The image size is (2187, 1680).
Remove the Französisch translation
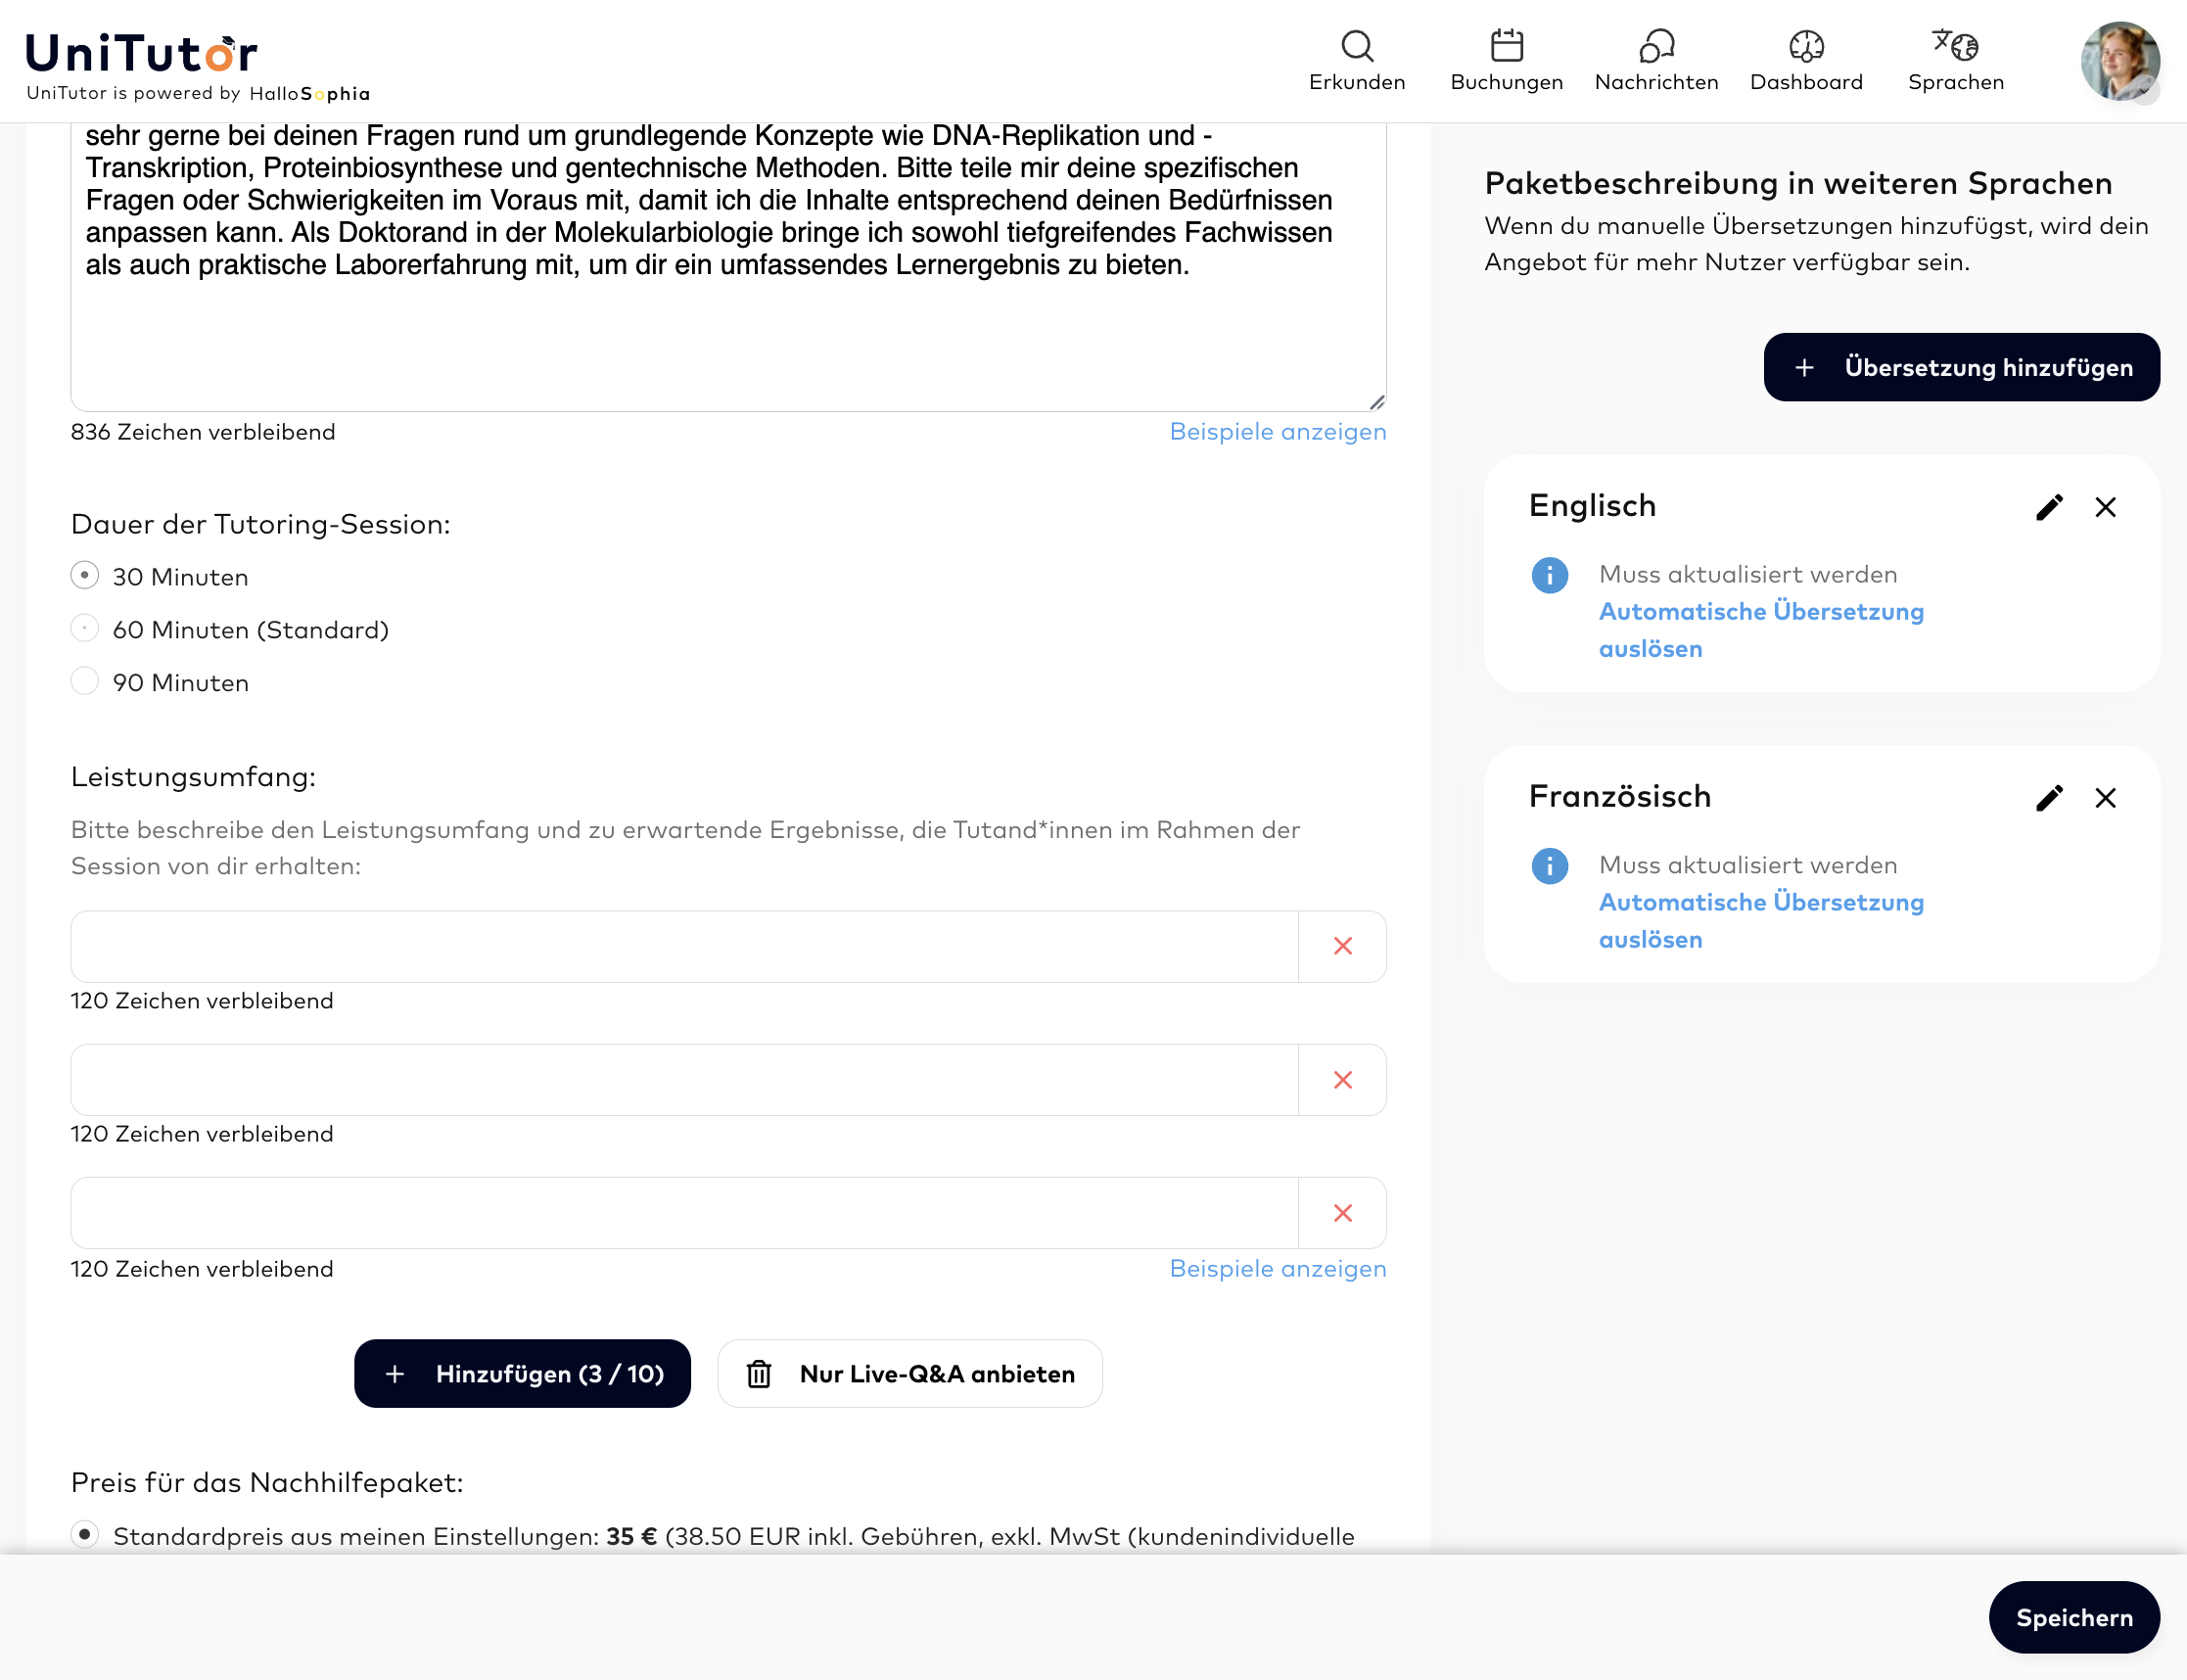[x=2105, y=797]
